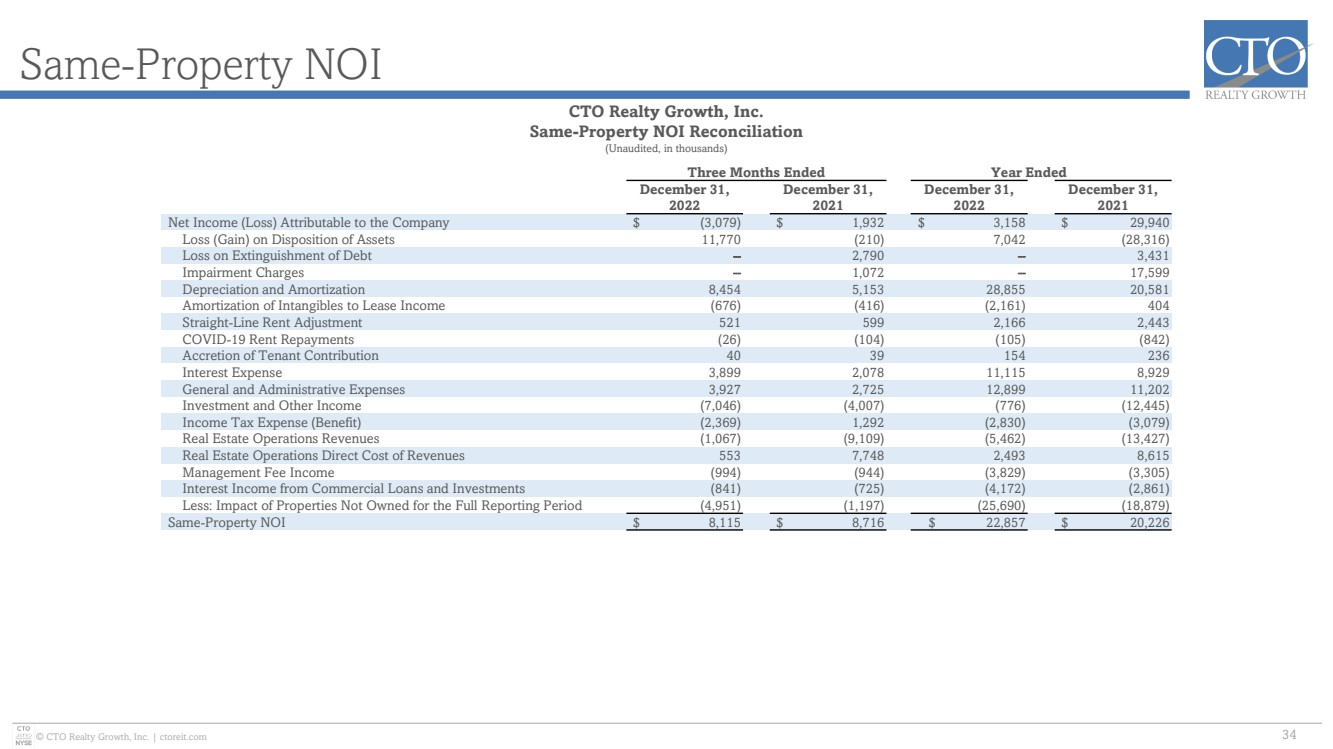Viewport: 1333px width, 749px height.
Task: Select the Same-Property NOI Reconciliation heading
Action: (666, 132)
